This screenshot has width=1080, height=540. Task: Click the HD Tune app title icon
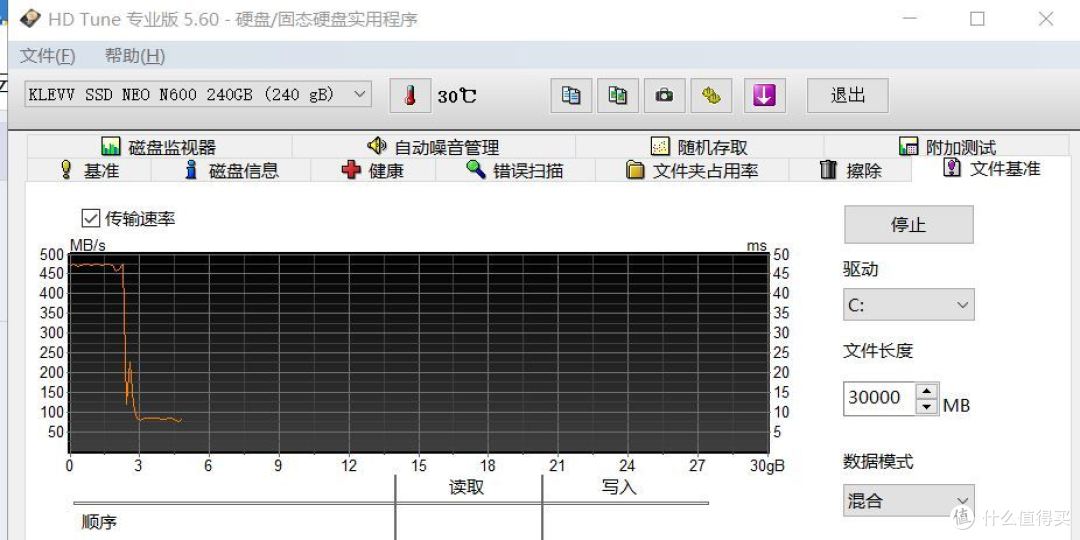[x=30, y=19]
